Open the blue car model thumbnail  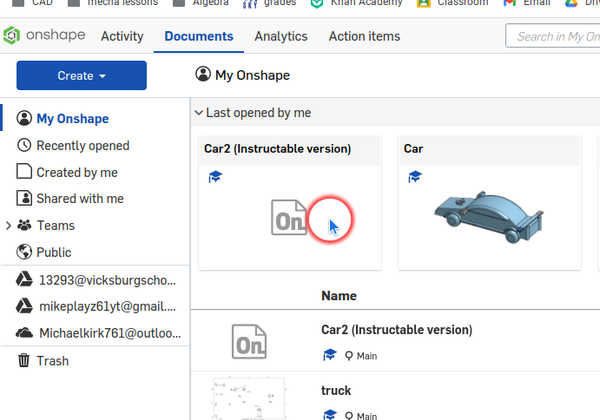click(x=489, y=217)
